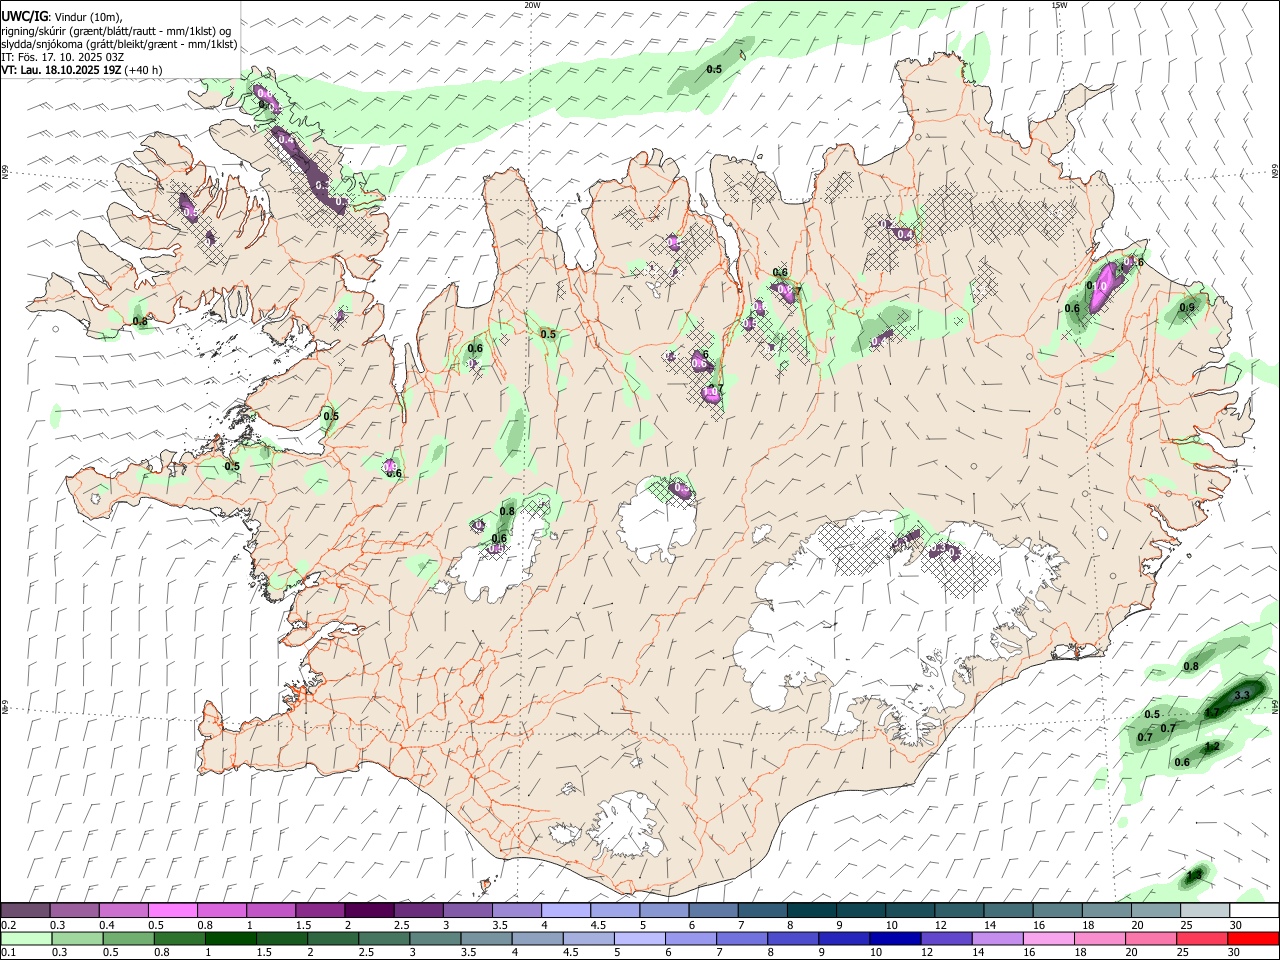Image resolution: width=1280 pixels, height=960 pixels.
Task: Click the '15W' longitude label
Action: click(1058, 5)
